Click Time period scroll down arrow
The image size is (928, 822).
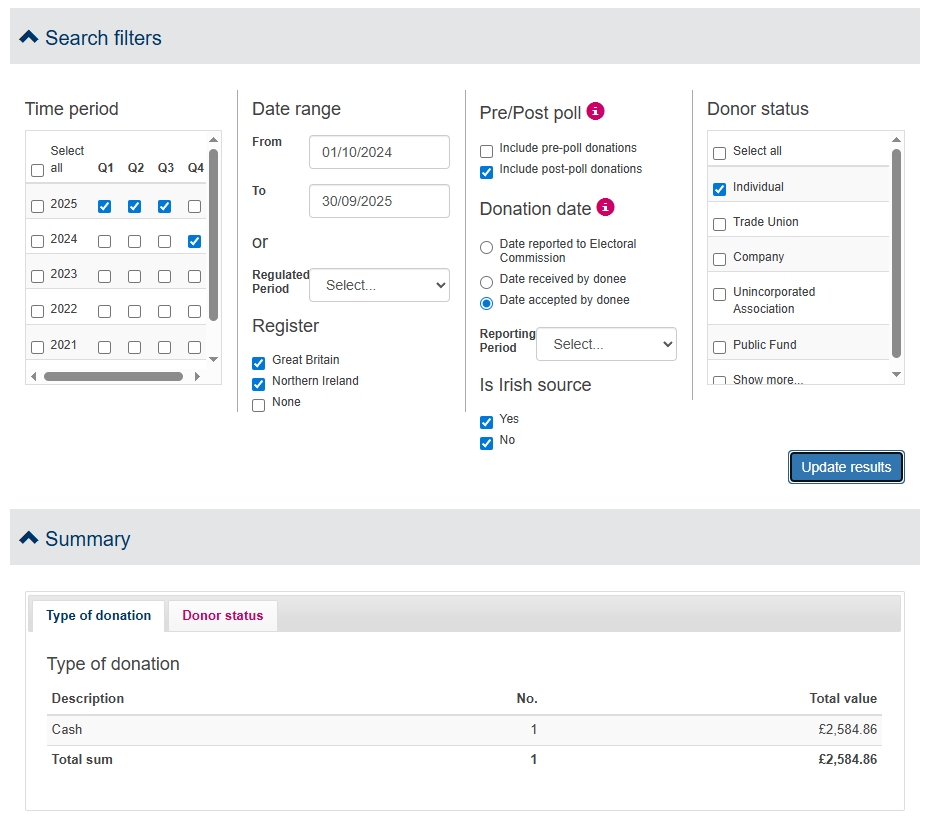[213, 359]
